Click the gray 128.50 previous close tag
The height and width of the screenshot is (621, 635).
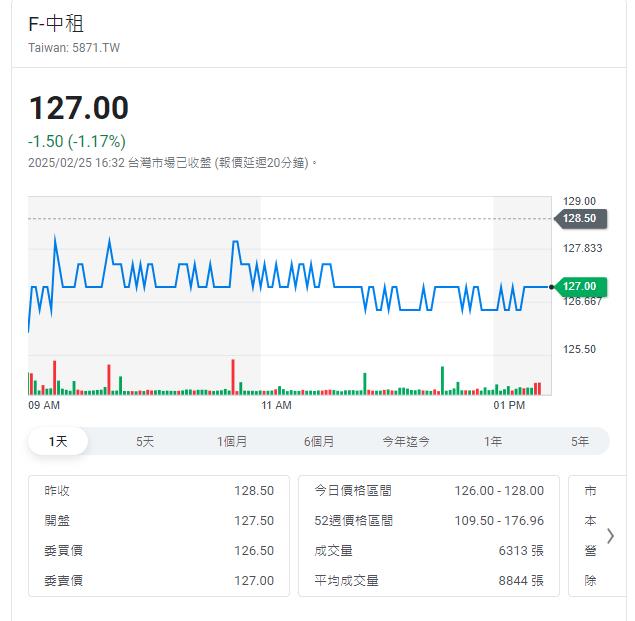(x=580, y=218)
